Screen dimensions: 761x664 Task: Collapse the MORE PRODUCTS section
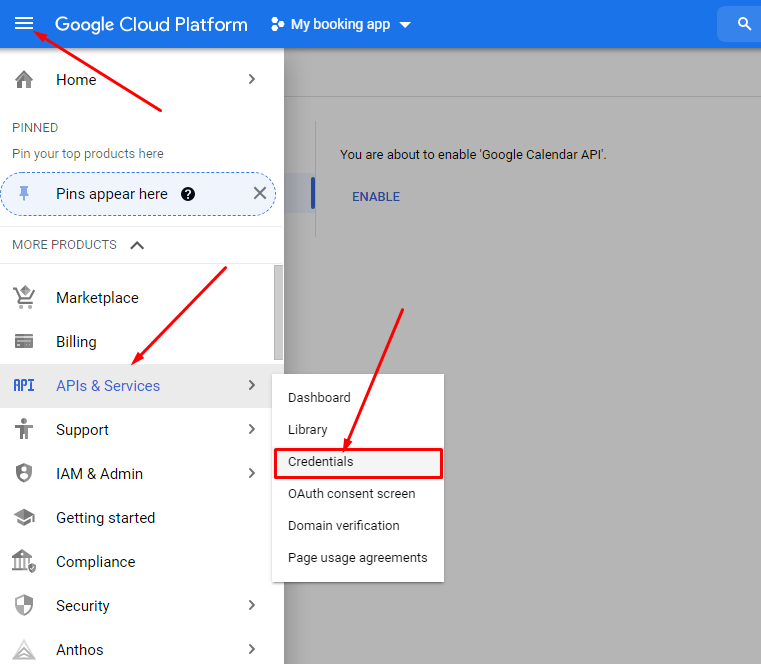[137, 245]
